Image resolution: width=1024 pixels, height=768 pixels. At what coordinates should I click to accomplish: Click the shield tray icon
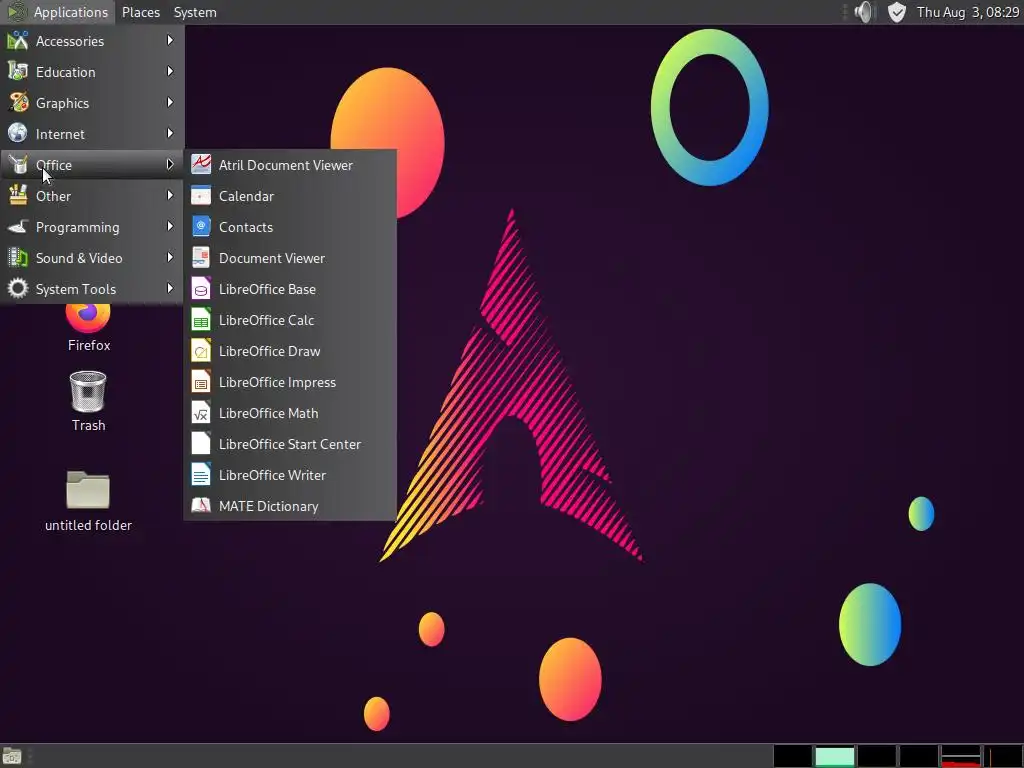[897, 12]
